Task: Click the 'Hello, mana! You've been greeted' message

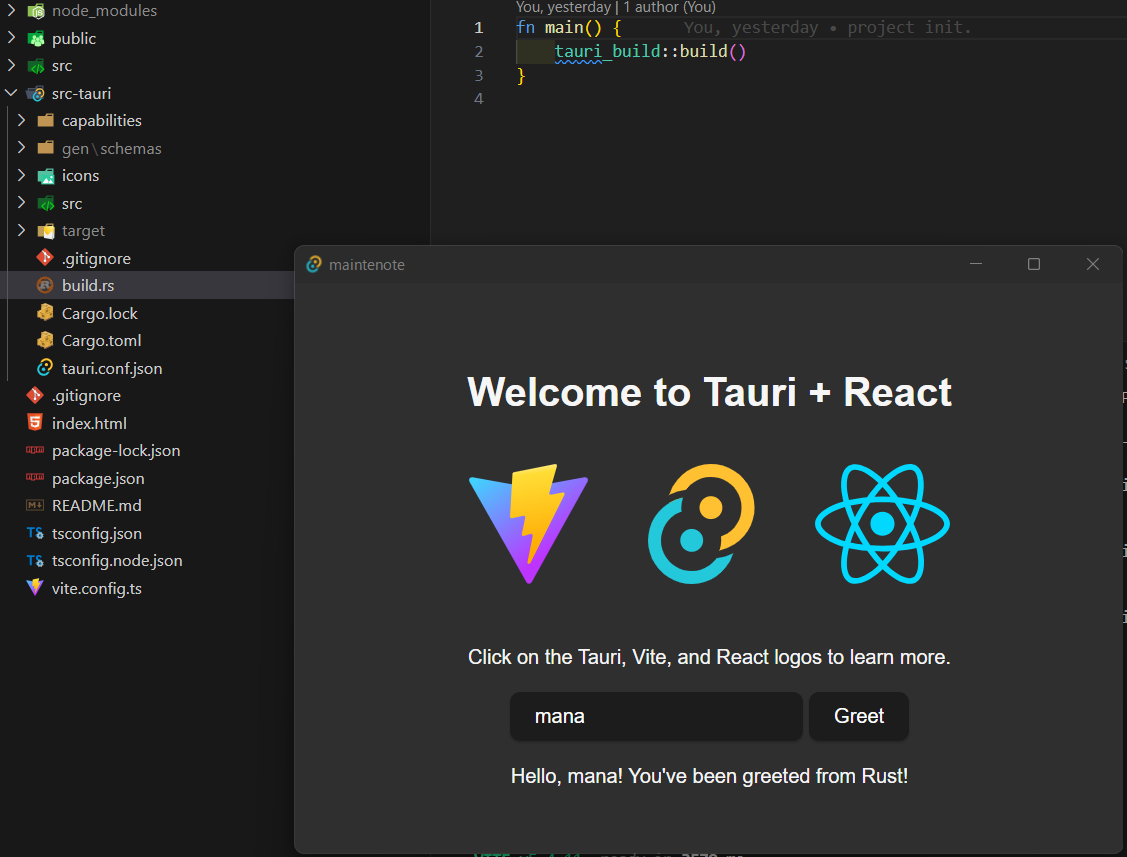Action: click(709, 776)
